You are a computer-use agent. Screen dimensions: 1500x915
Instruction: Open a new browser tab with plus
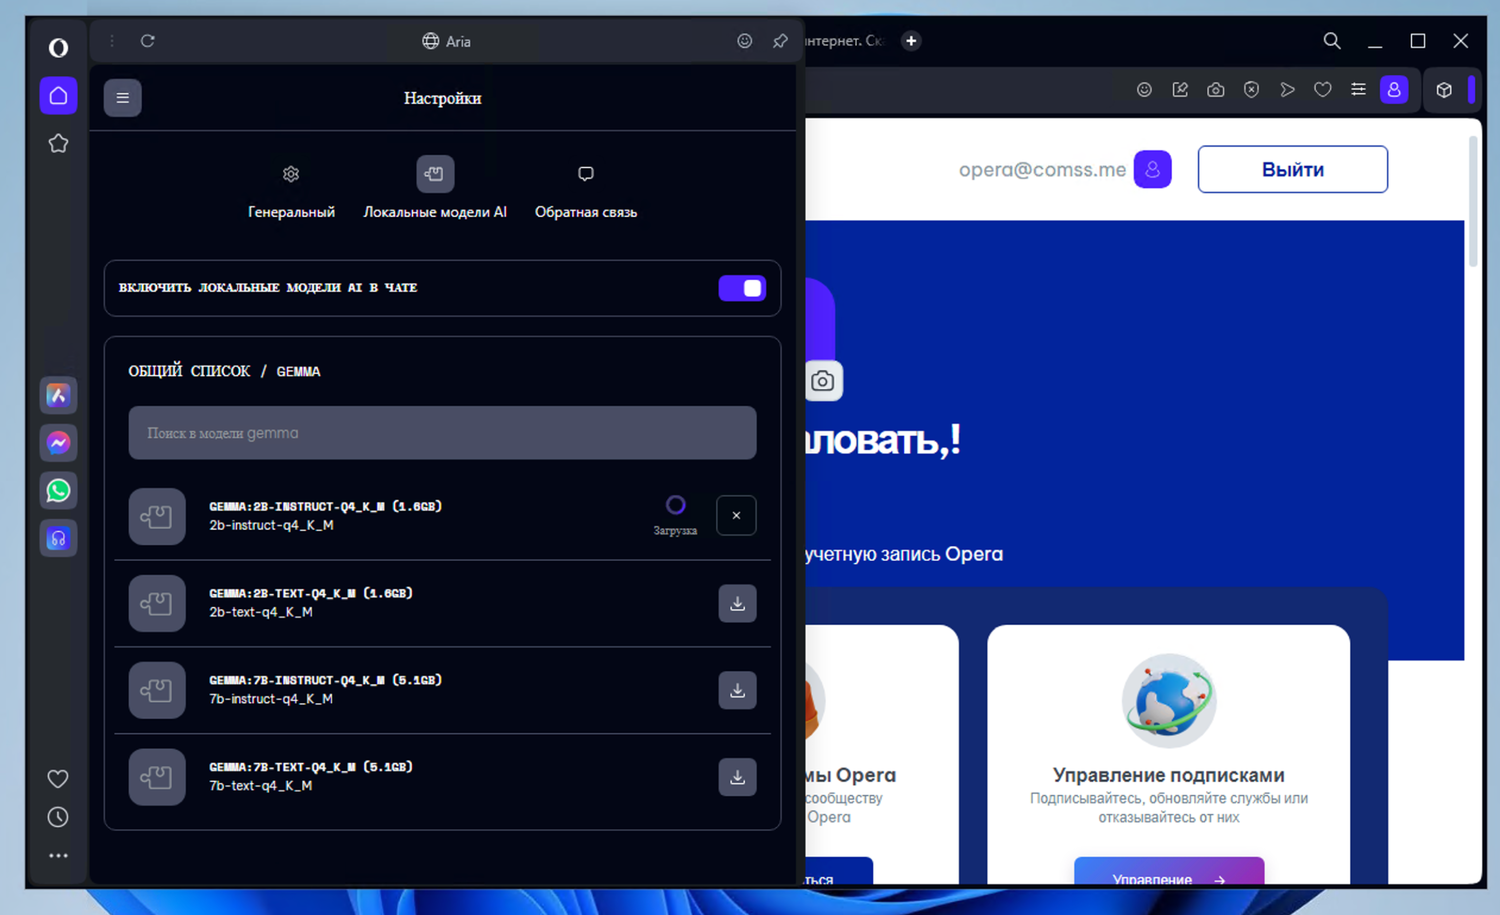click(x=911, y=41)
